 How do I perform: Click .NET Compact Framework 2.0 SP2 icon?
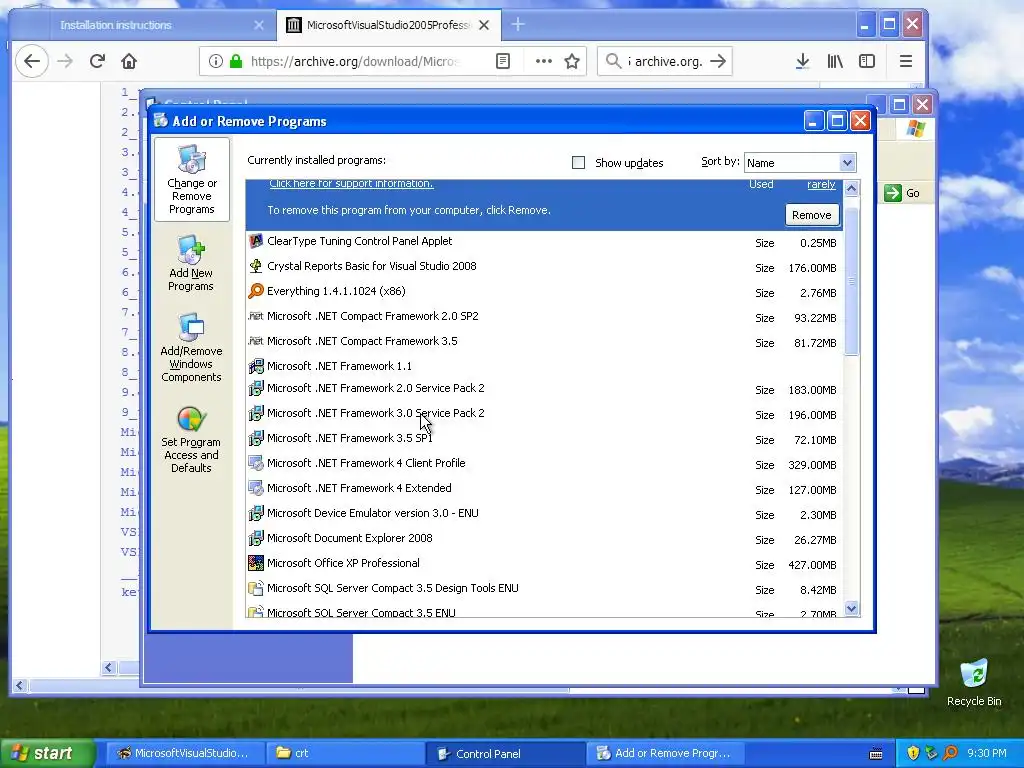coord(256,316)
